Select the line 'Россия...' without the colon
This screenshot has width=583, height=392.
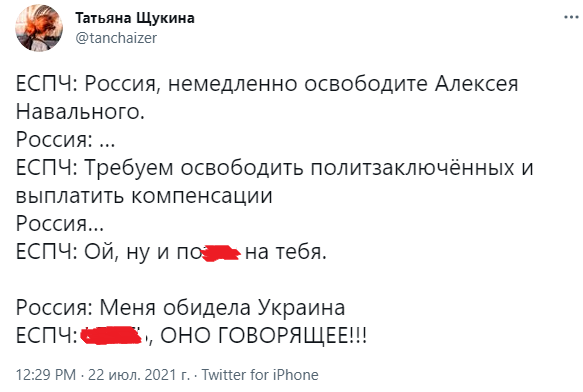(x=59, y=224)
